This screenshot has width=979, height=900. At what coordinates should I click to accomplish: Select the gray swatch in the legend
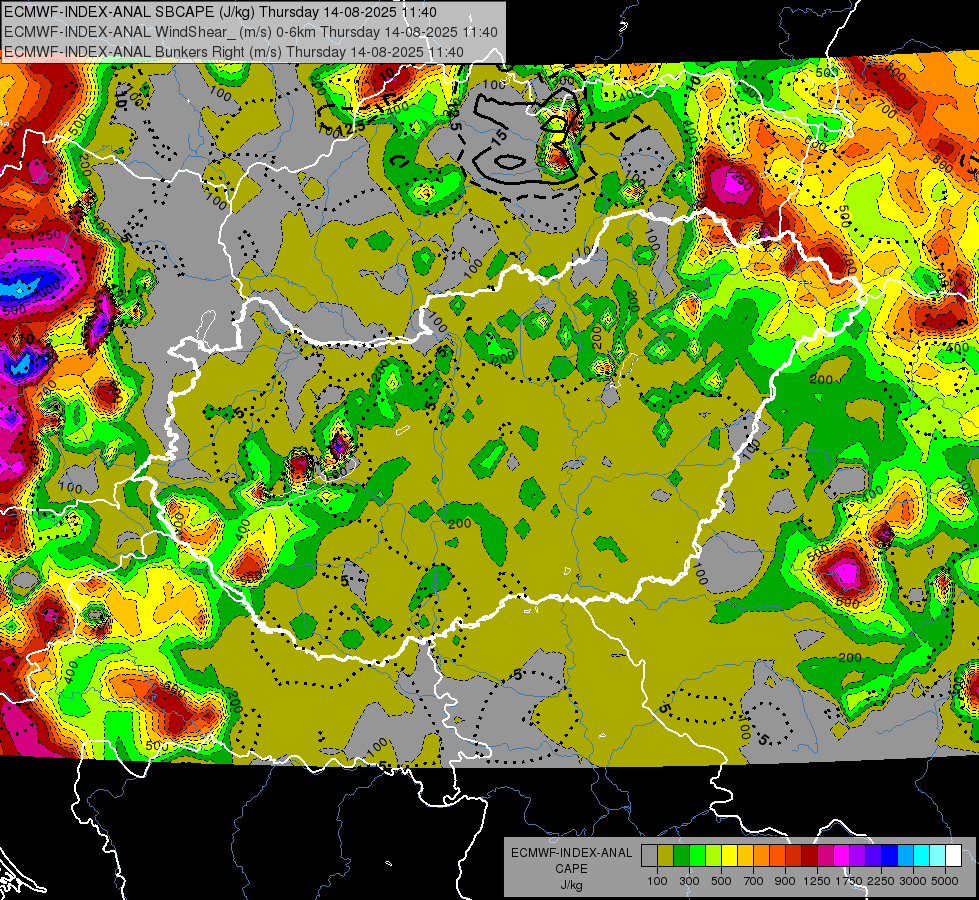tap(649, 855)
